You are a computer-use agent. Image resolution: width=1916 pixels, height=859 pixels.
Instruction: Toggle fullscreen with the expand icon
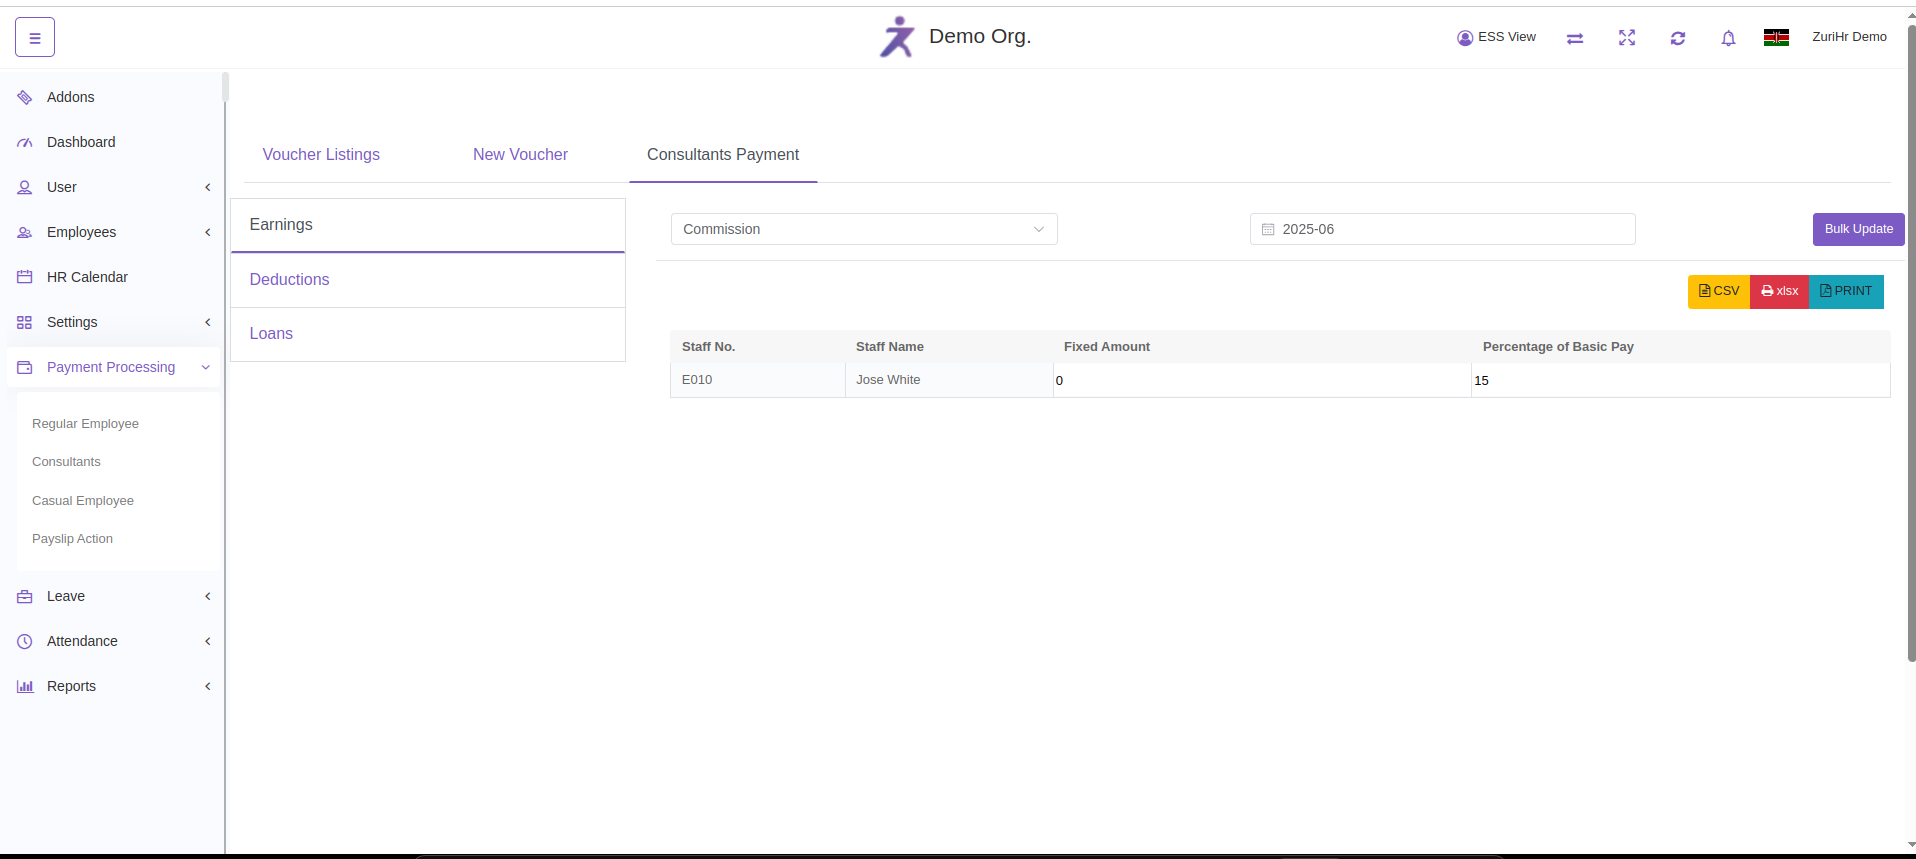(1626, 38)
